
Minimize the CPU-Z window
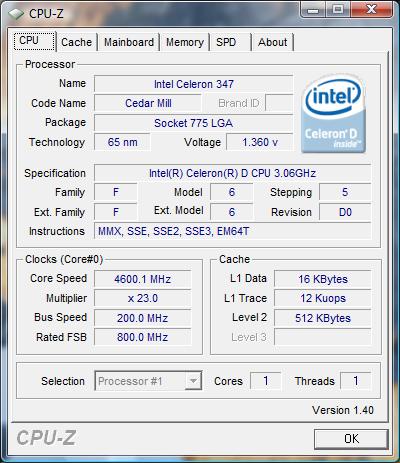(313, 9)
